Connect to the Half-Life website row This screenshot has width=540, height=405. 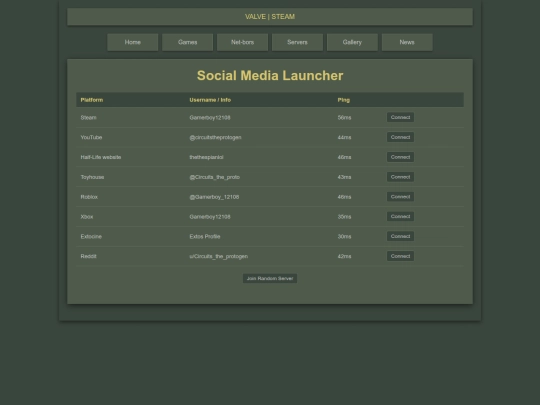pos(401,157)
